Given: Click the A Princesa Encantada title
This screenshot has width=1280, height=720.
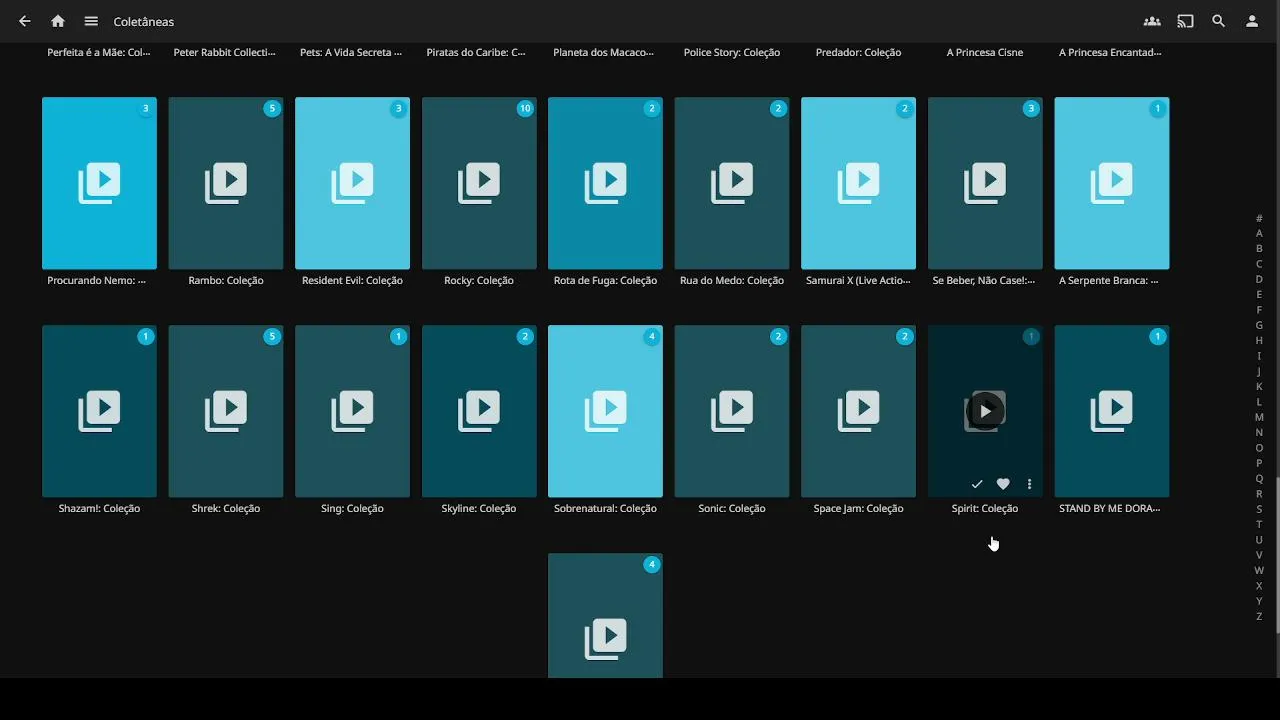Looking at the screenshot, I should [x=1110, y=52].
